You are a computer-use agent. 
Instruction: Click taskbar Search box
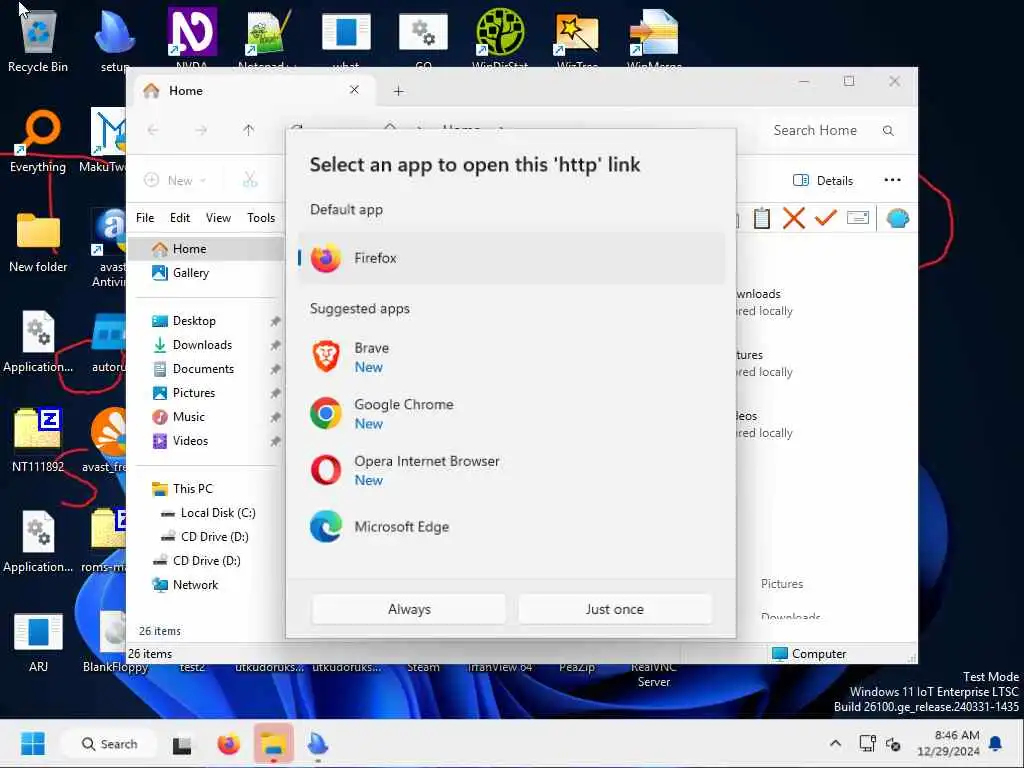[109, 744]
